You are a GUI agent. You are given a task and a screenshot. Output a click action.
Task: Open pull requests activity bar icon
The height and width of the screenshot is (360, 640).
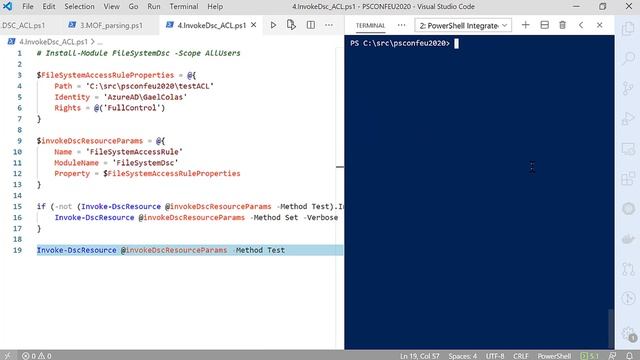(x=628, y=269)
